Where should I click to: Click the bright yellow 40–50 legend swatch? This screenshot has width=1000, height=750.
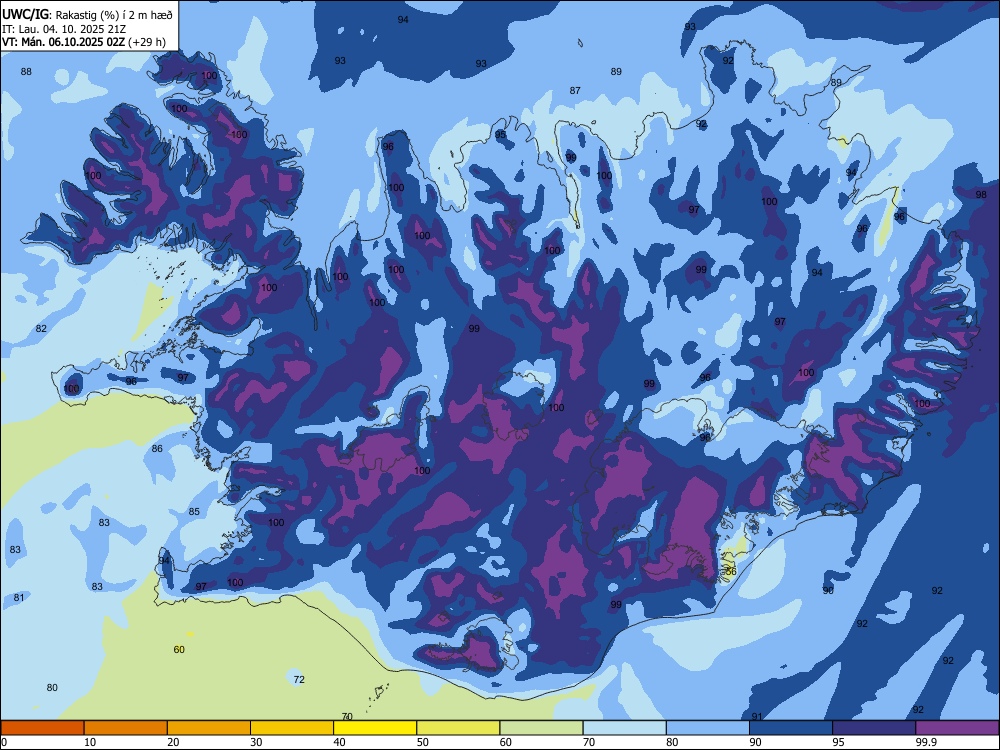pos(375,728)
